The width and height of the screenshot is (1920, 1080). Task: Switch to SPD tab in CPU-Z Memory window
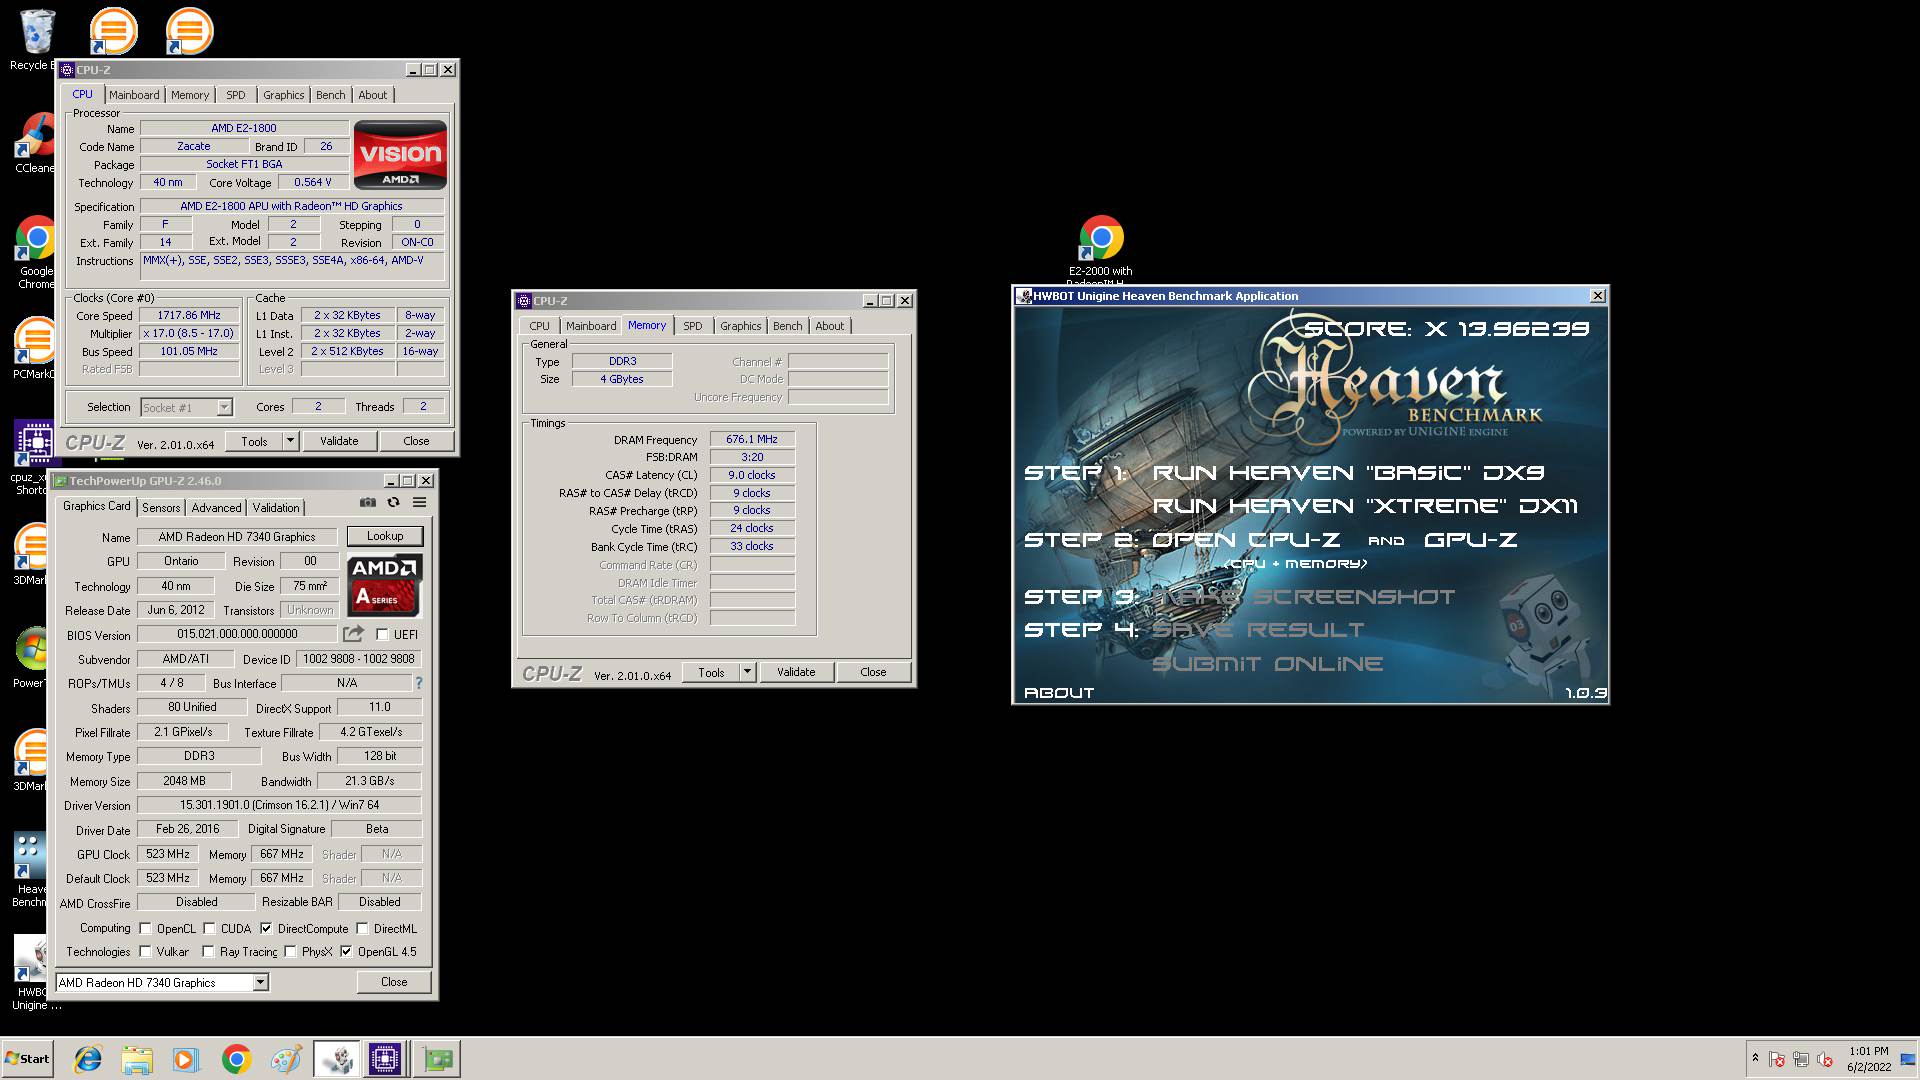692,326
